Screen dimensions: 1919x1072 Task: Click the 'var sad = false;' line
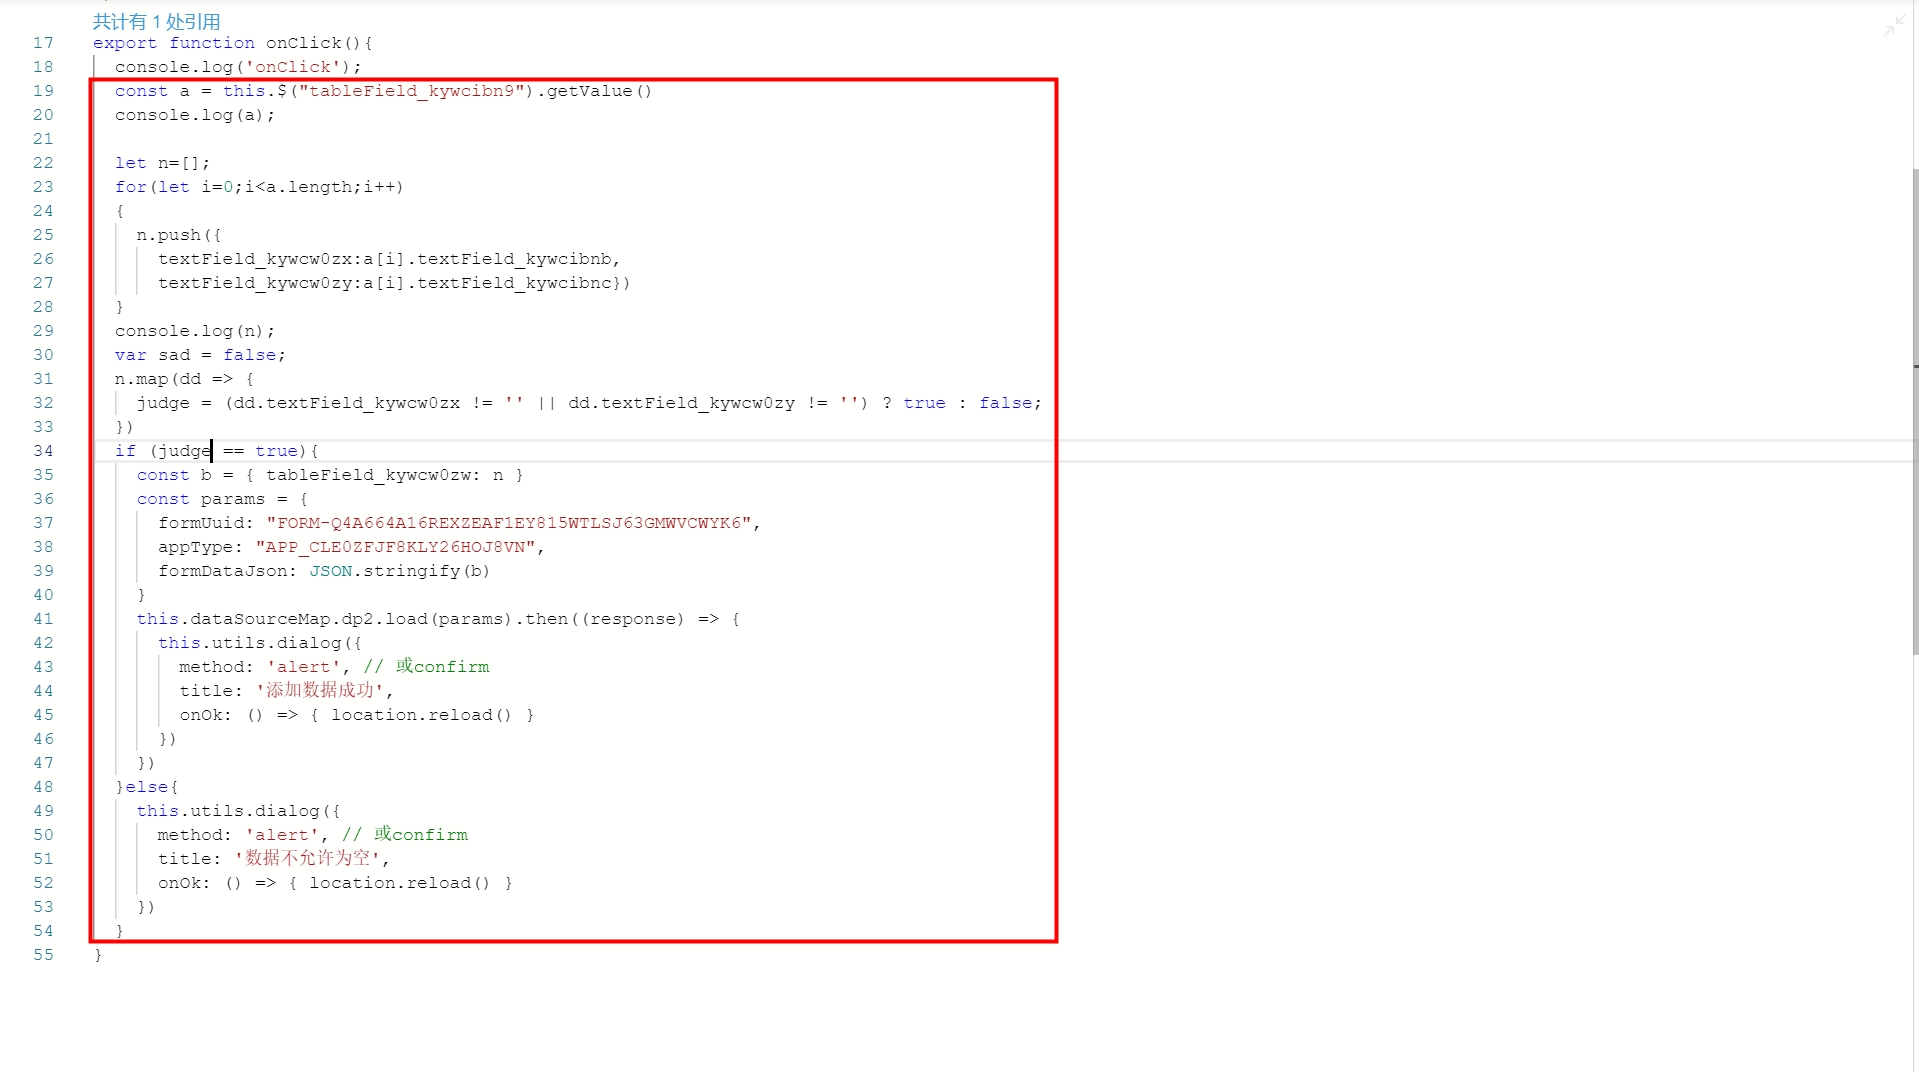[200, 355]
